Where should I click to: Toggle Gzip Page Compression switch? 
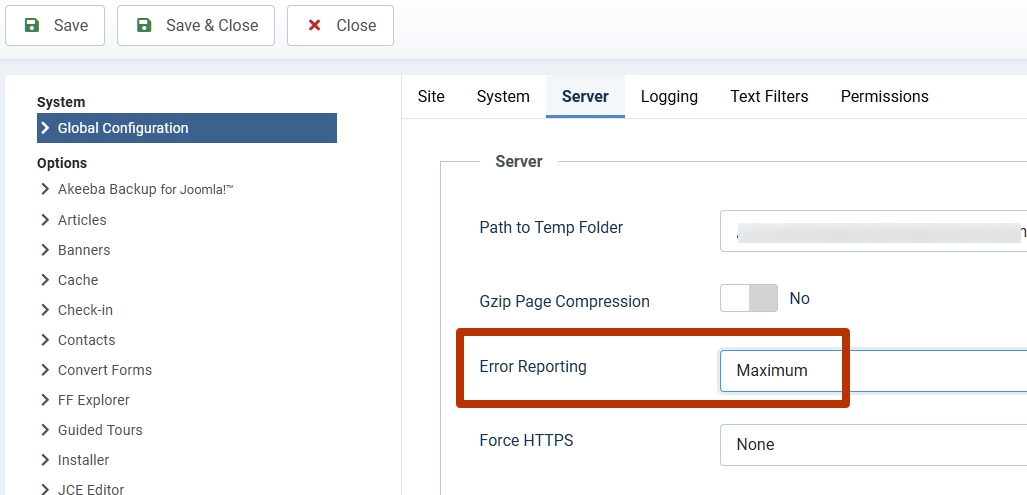[748, 298]
